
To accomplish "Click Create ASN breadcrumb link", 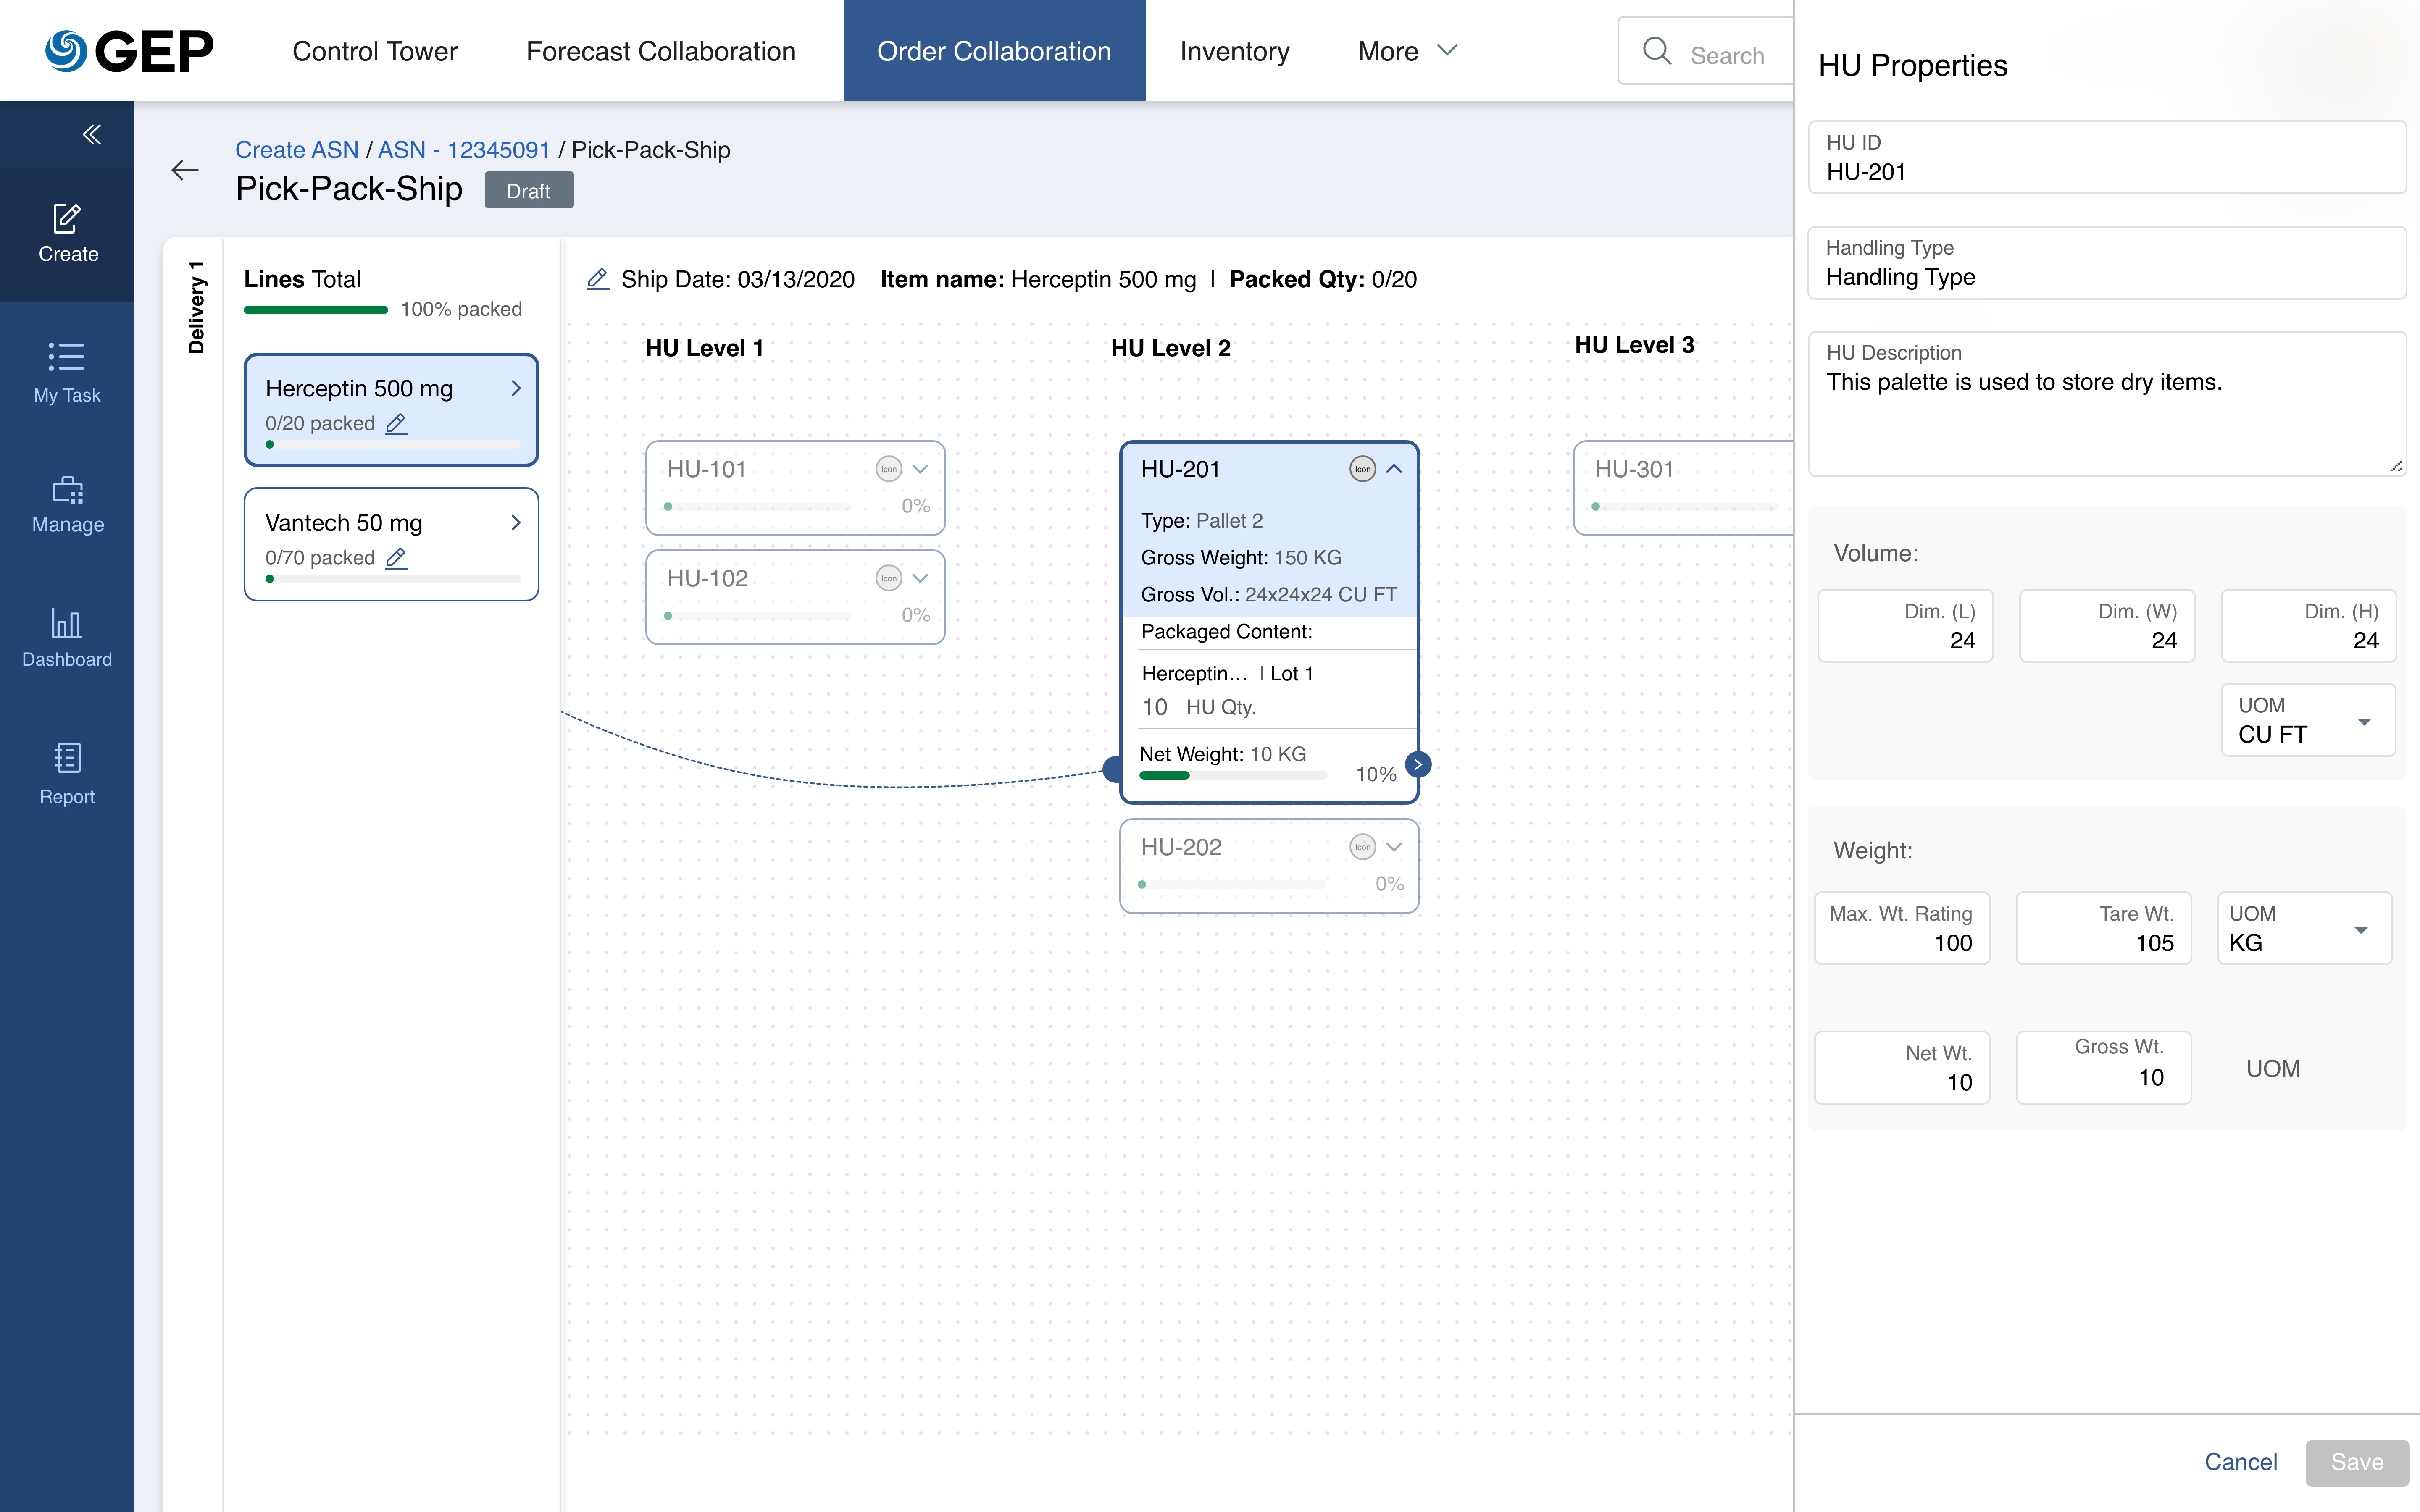I will pyautogui.click(x=297, y=150).
